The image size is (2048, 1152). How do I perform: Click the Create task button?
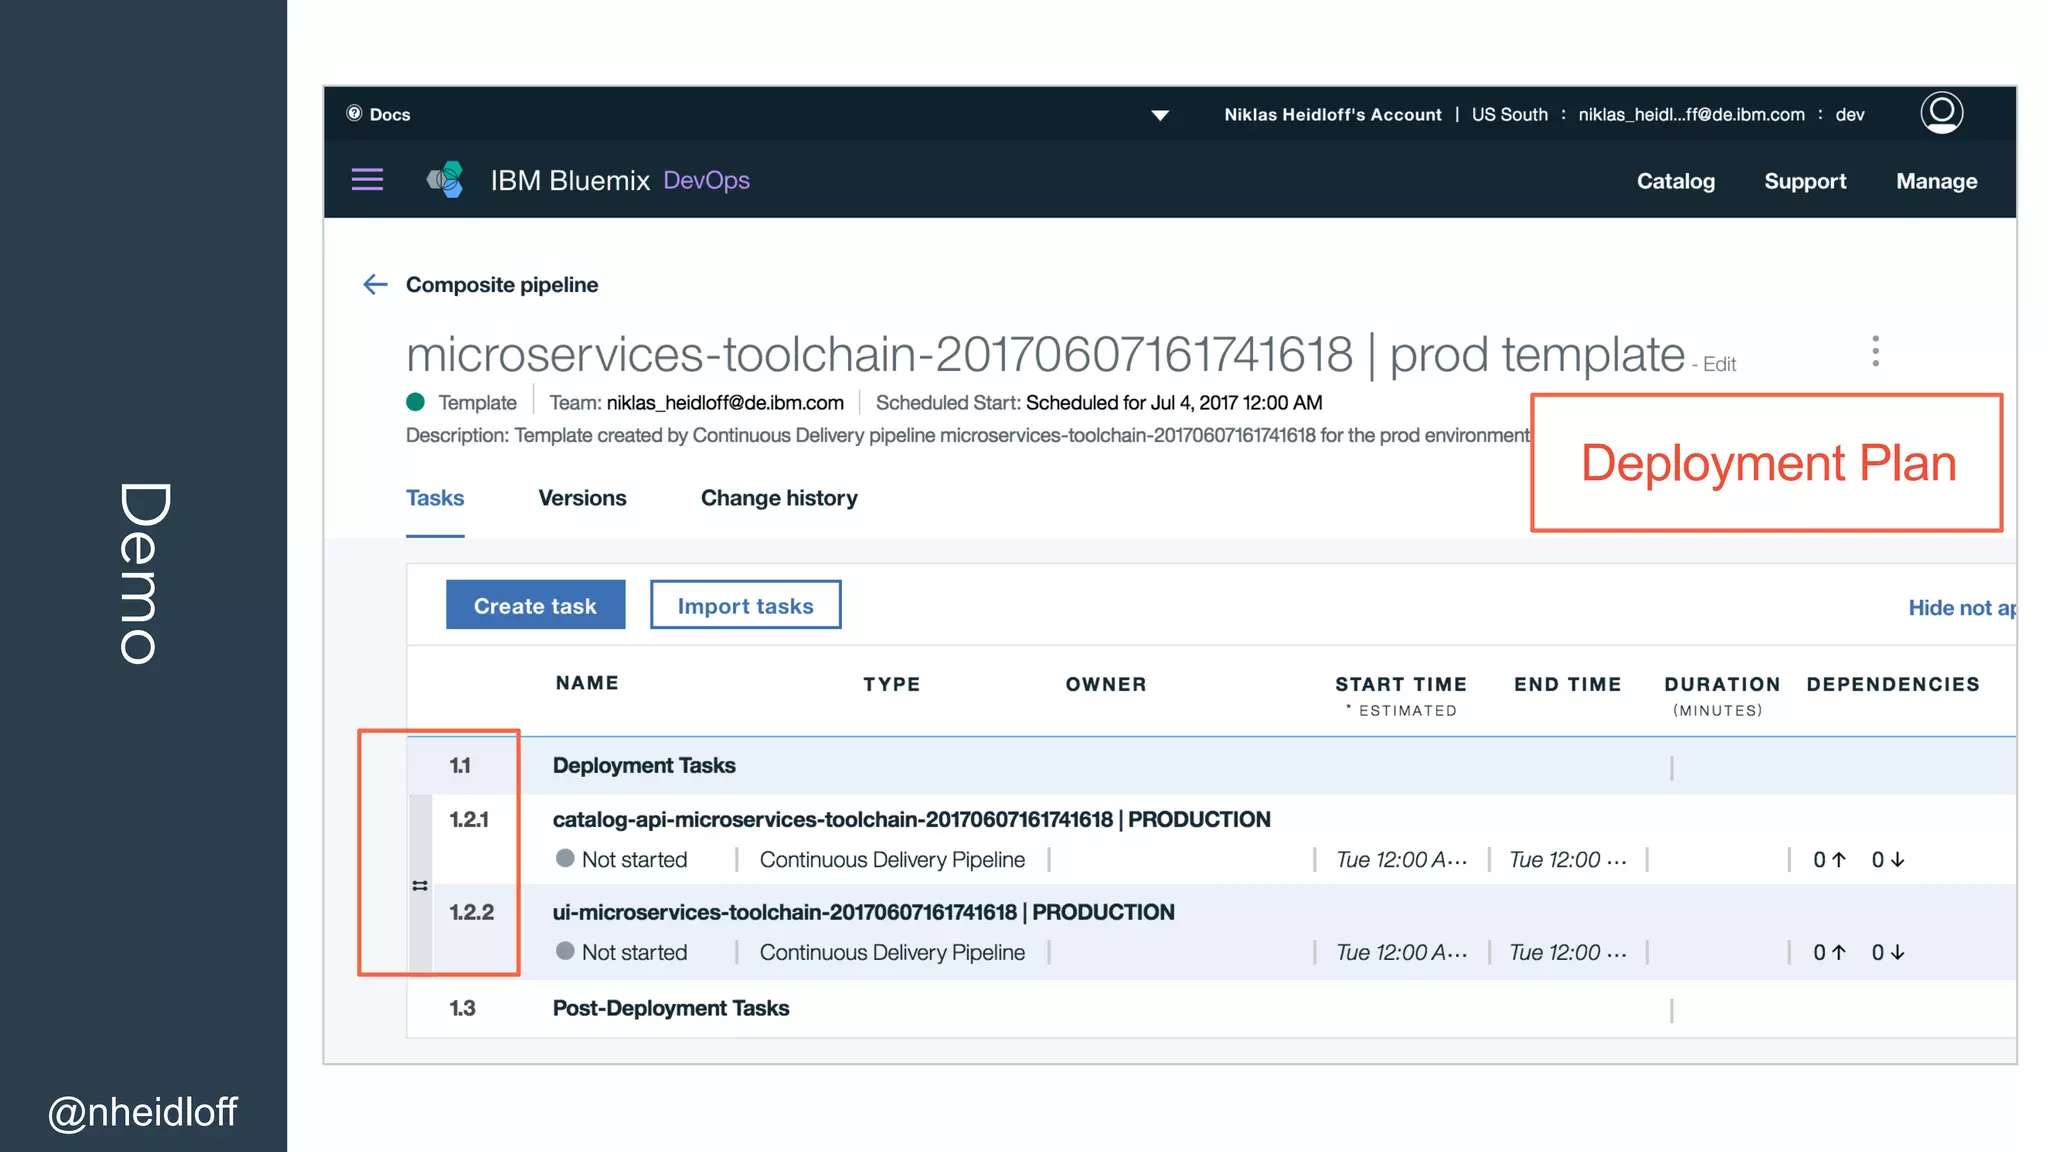[535, 605]
